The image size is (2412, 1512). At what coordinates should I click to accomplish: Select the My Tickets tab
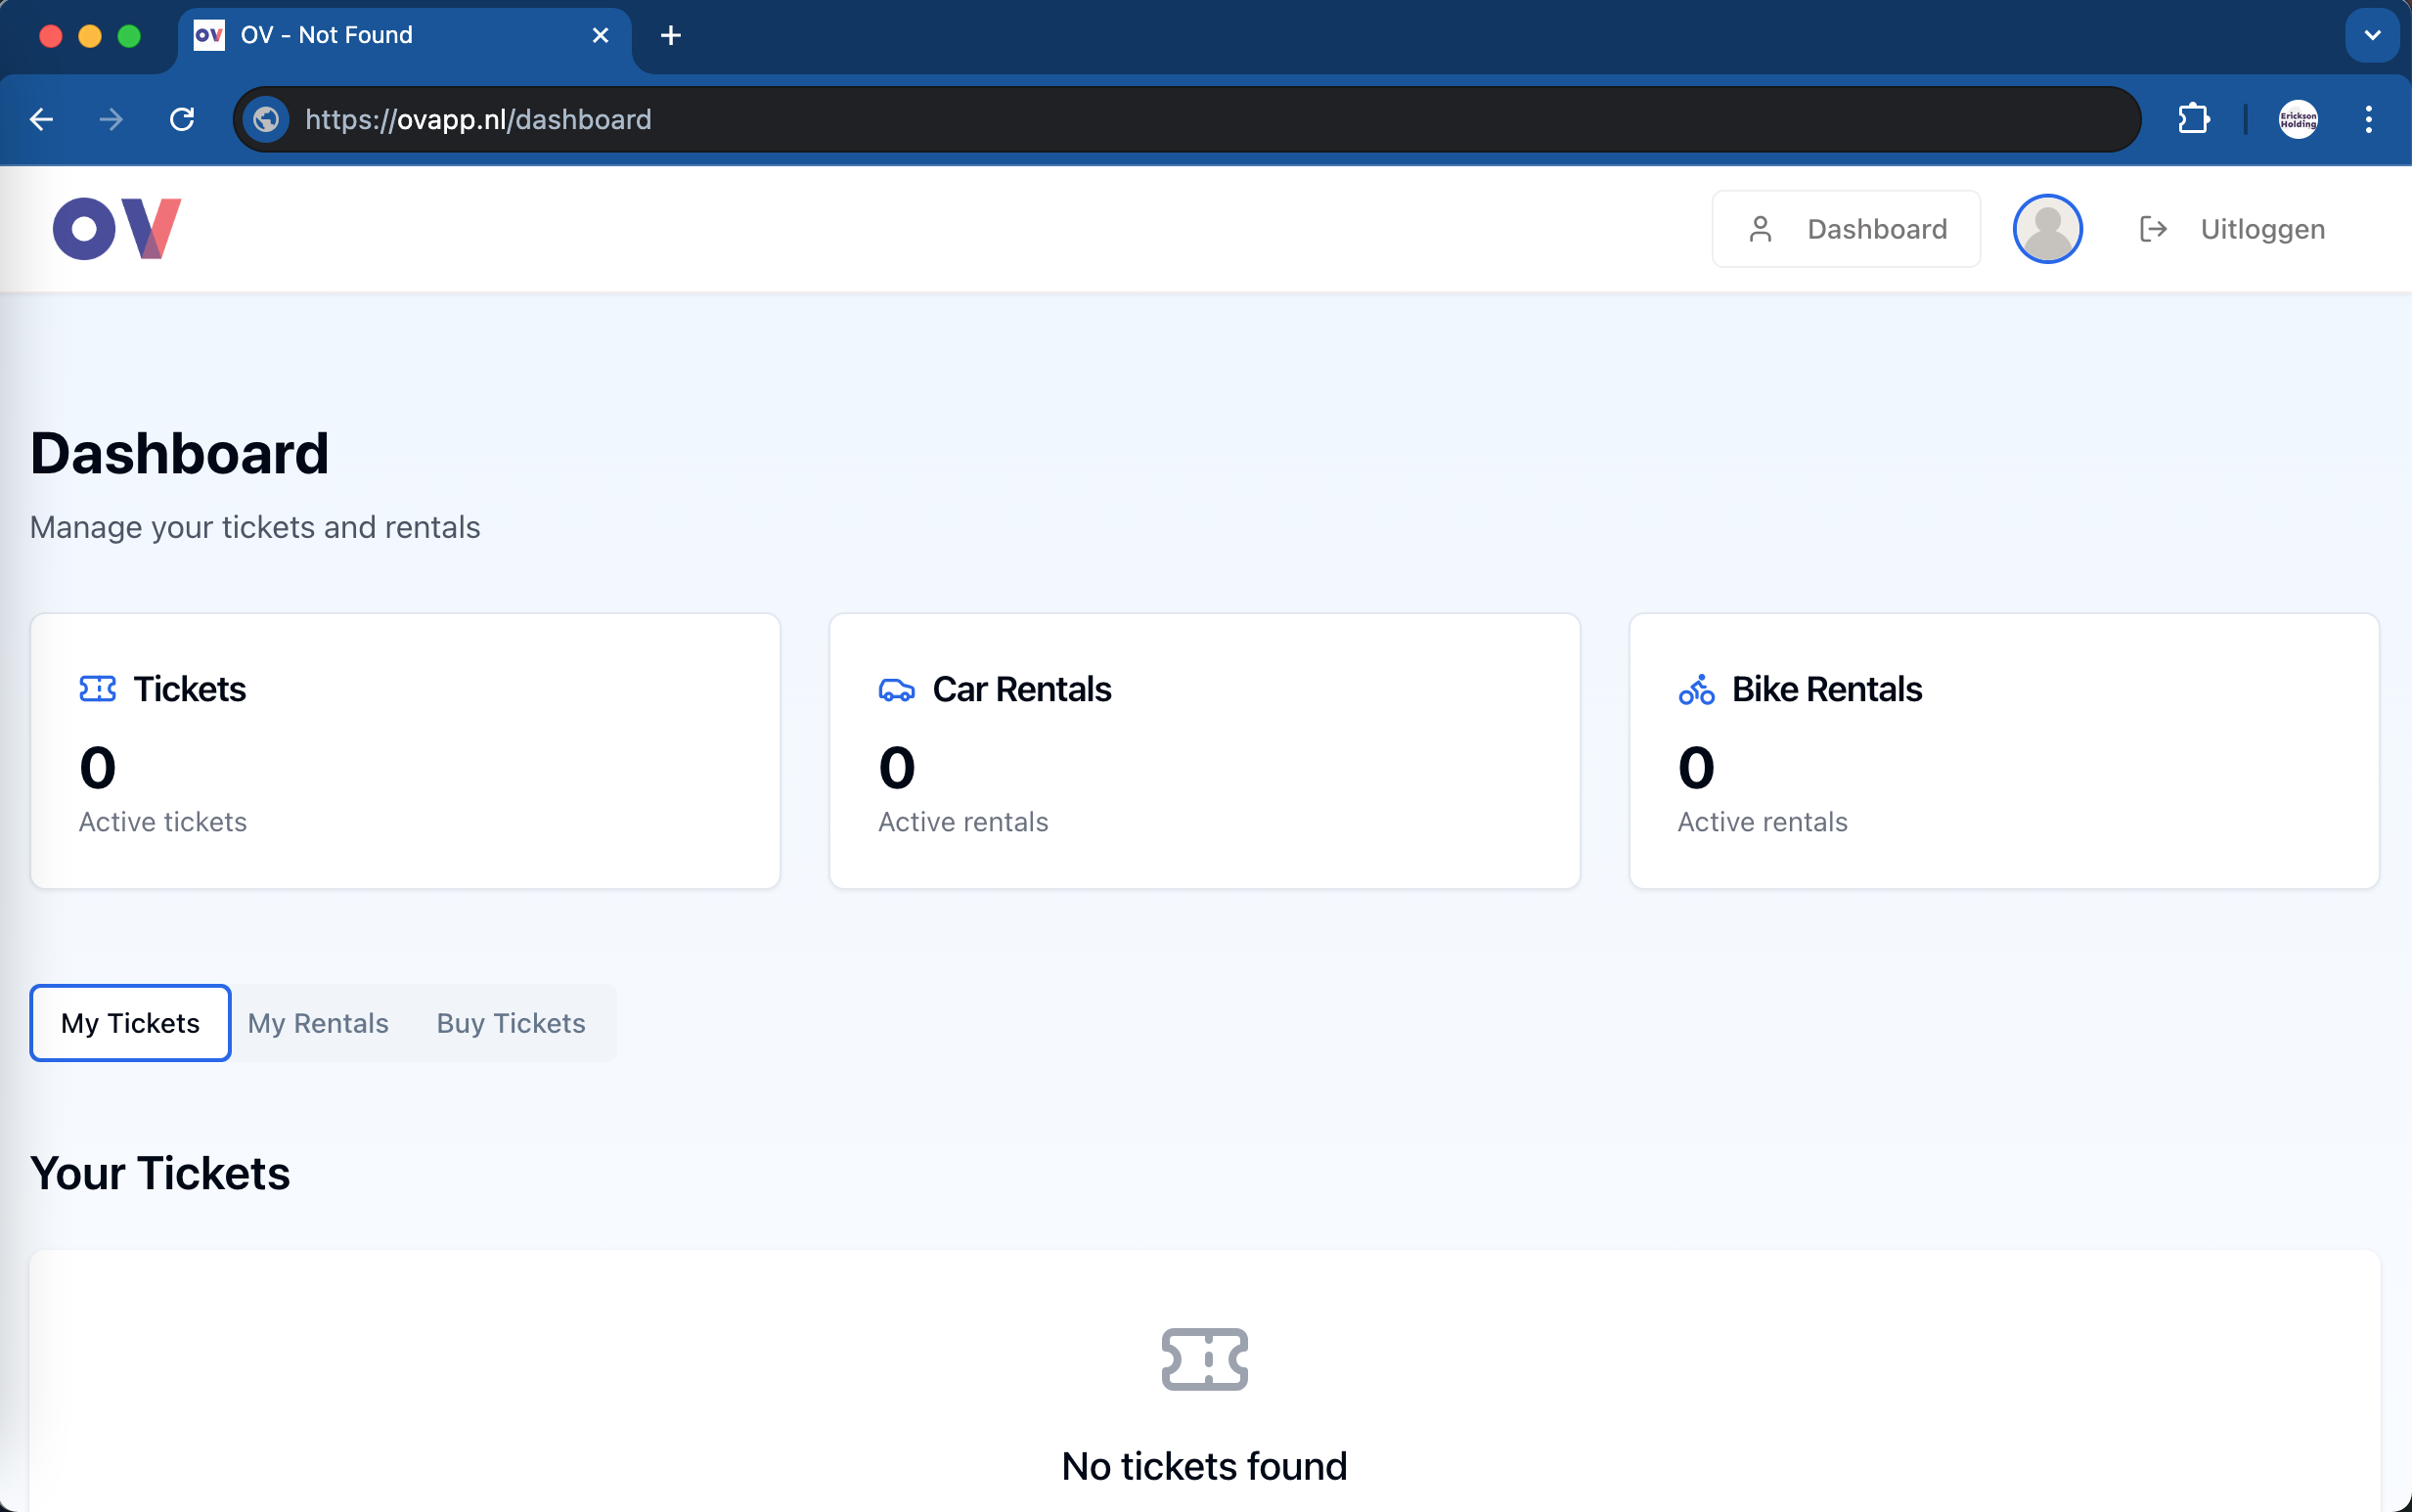pyautogui.click(x=130, y=1023)
